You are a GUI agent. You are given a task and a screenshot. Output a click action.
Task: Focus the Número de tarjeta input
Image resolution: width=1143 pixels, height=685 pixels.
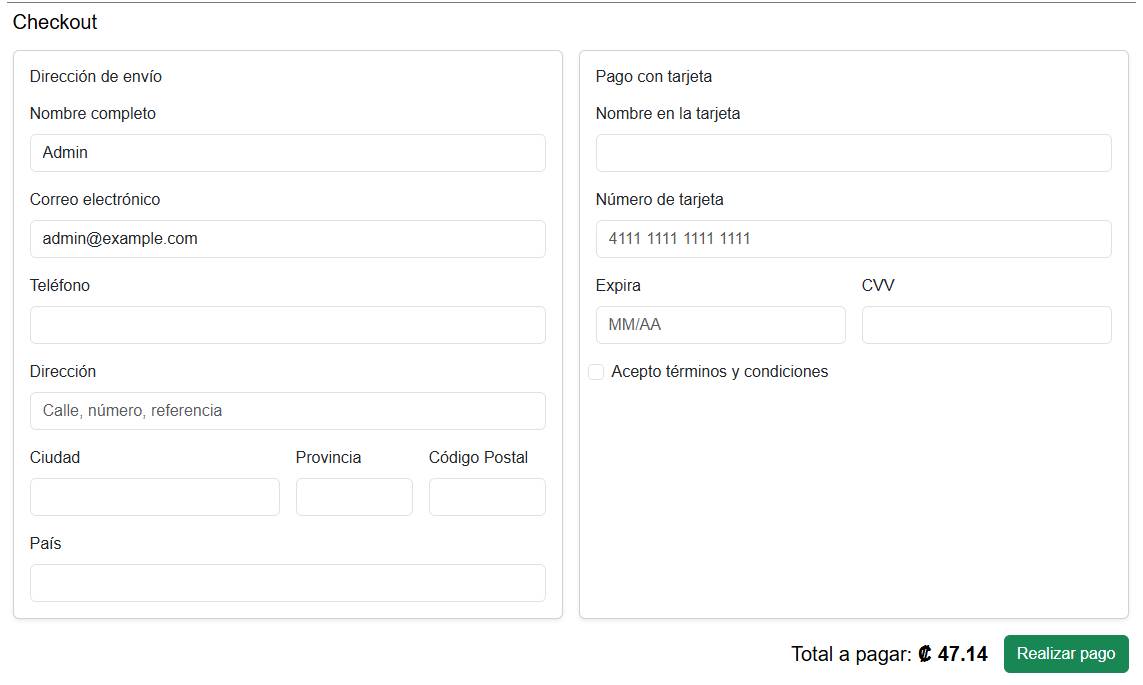pos(853,239)
